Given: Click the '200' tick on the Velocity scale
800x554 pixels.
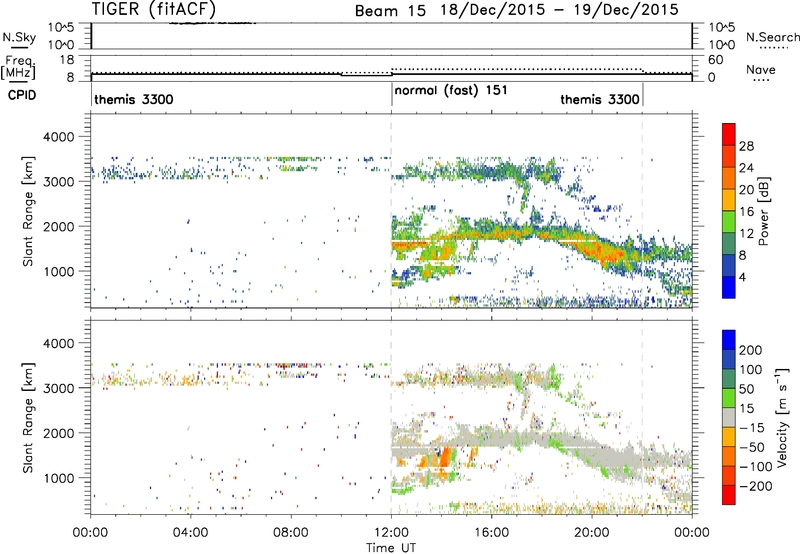Looking at the screenshot, I should (751, 350).
